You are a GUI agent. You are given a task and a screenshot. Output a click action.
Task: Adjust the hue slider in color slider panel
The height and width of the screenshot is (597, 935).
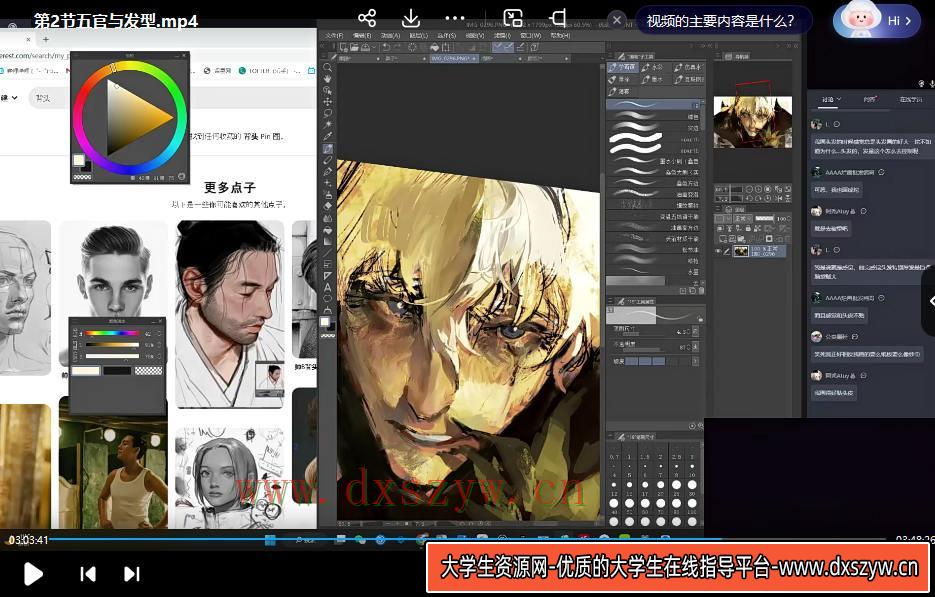pyautogui.click(x=112, y=333)
